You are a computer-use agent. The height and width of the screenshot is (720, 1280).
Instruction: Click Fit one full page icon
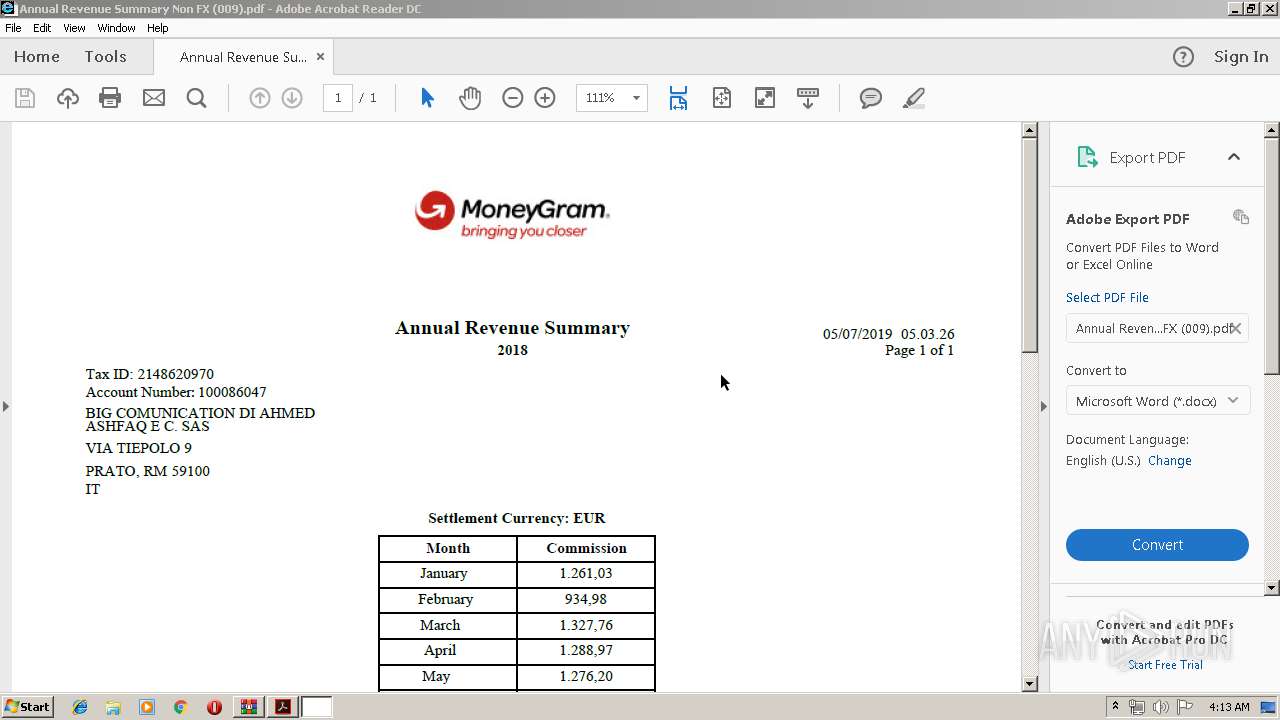coord(721,98)
